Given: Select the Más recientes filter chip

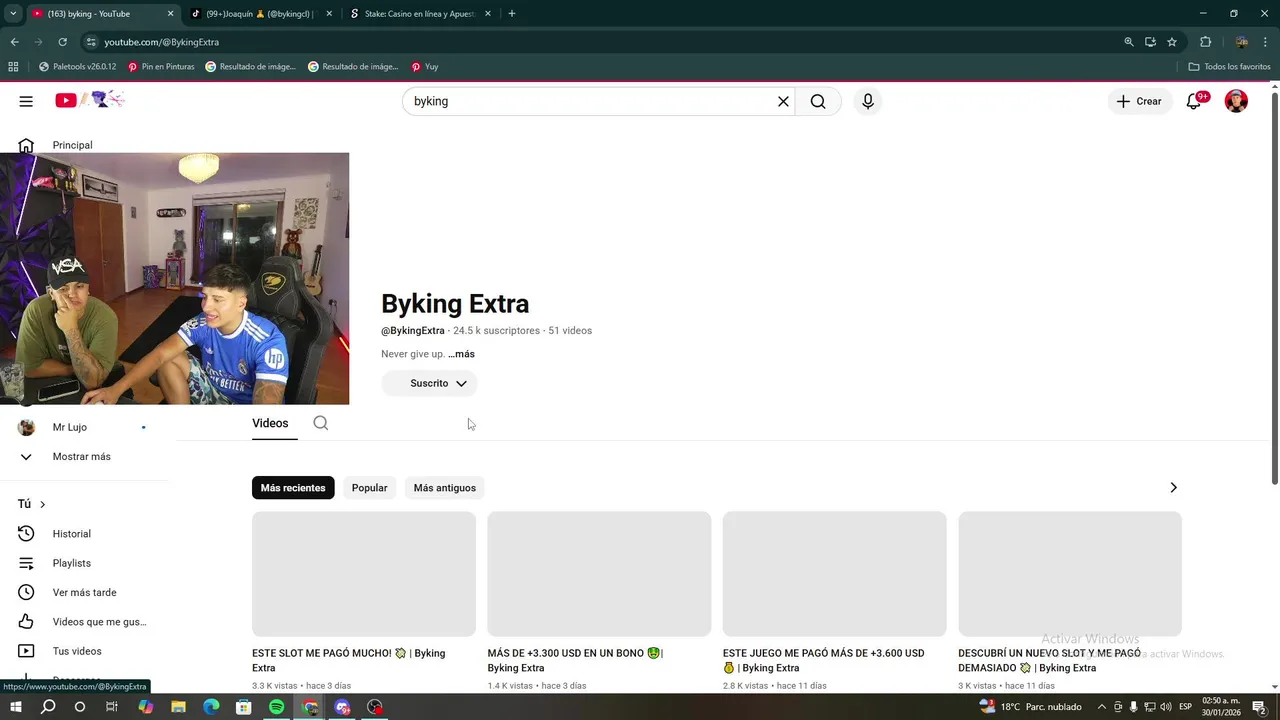Looking at the screenshot, I should pyautogui.click(x=293, y=488).
